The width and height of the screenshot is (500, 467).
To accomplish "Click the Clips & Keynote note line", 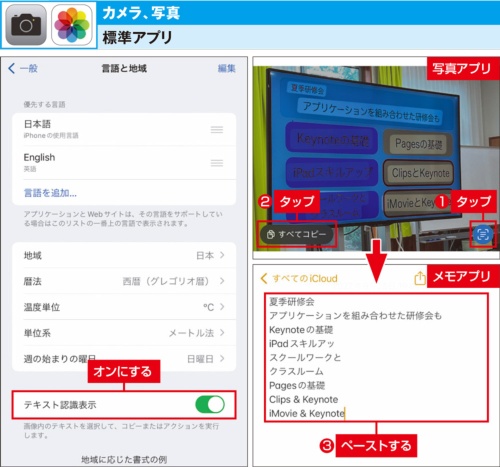I will [304, 399].
